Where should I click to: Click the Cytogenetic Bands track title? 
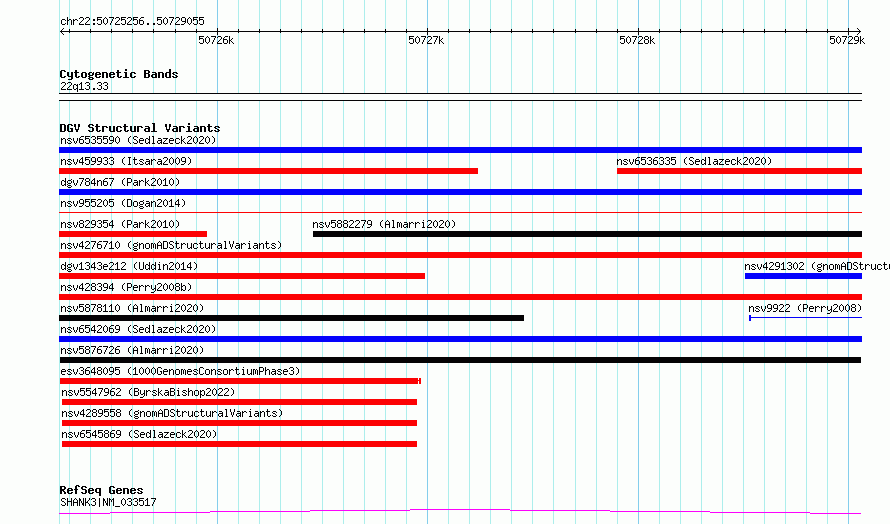pos(119,74)
